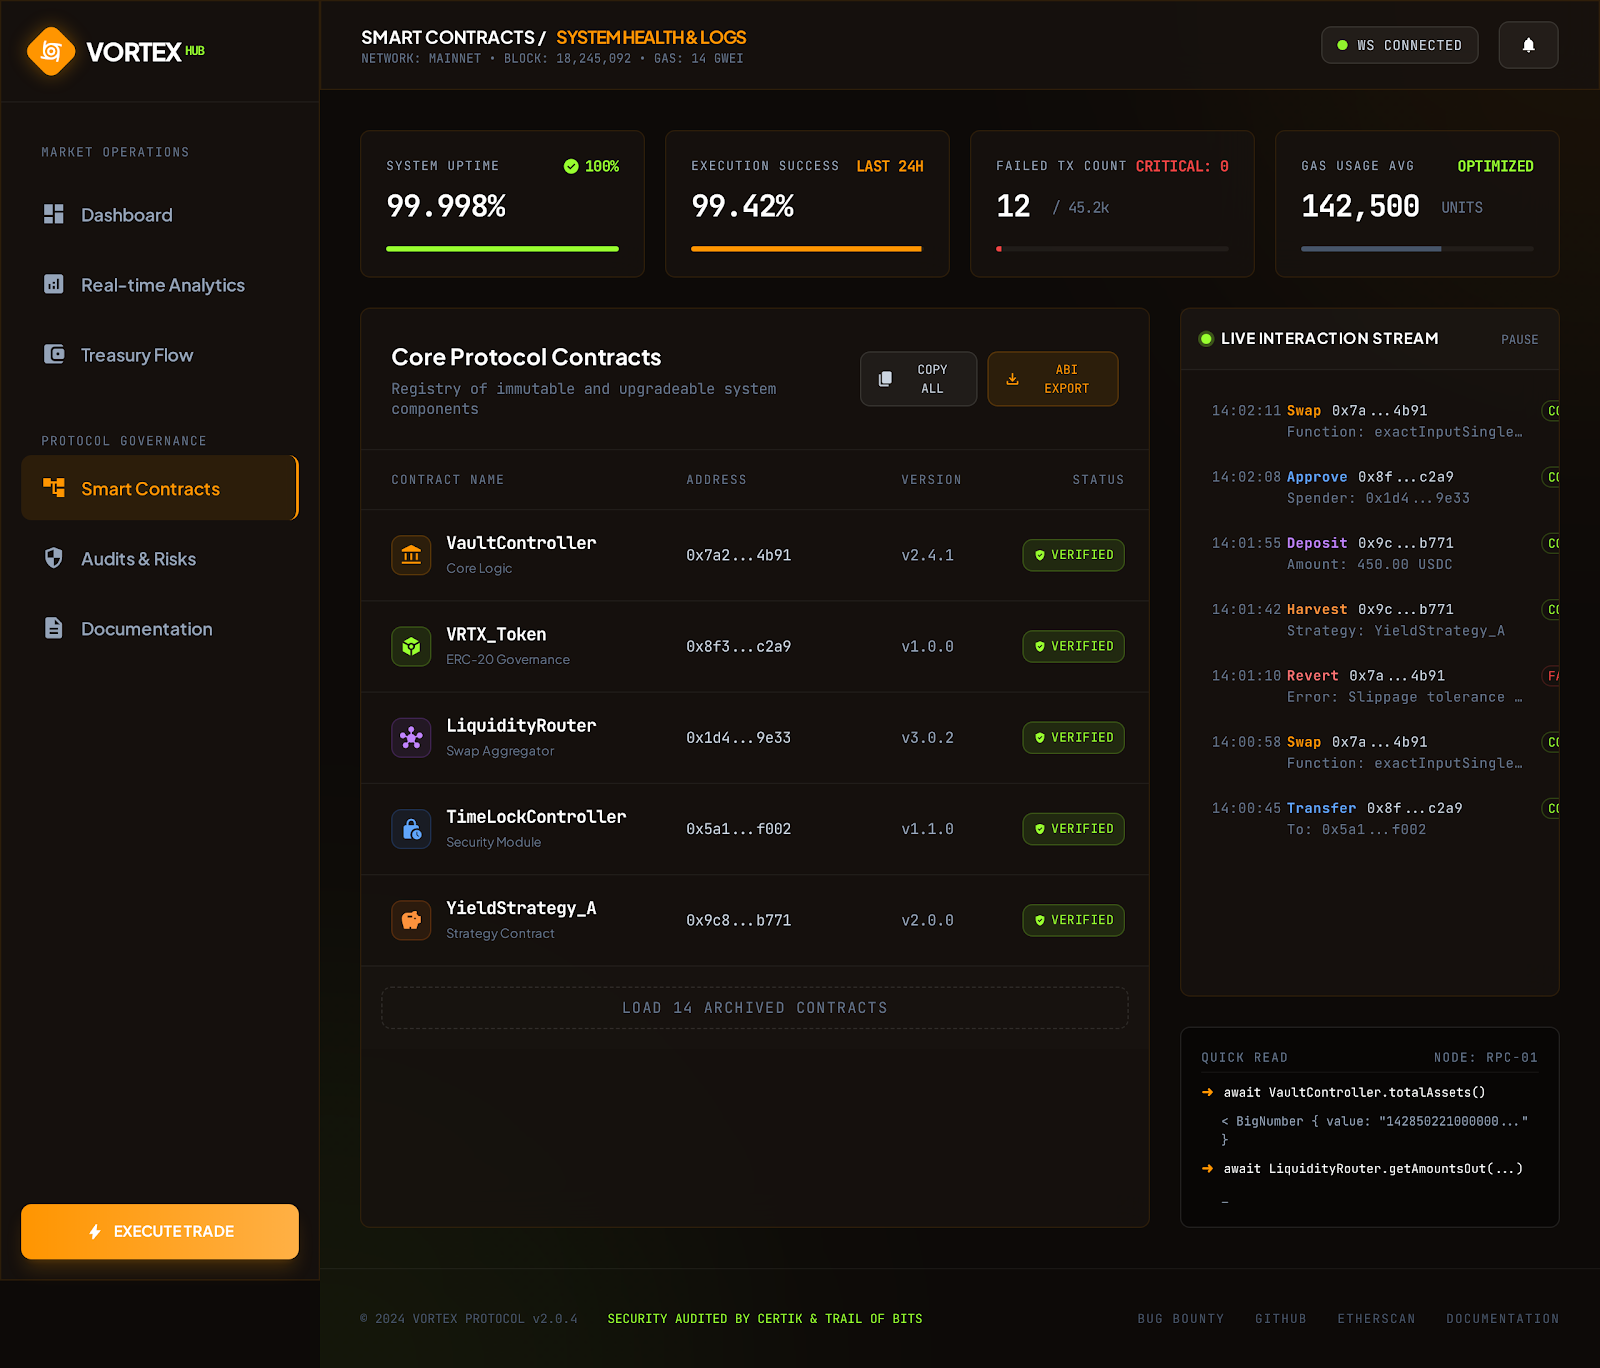
Task: Open the Dashboard menu item
Action: coord(127,215)
